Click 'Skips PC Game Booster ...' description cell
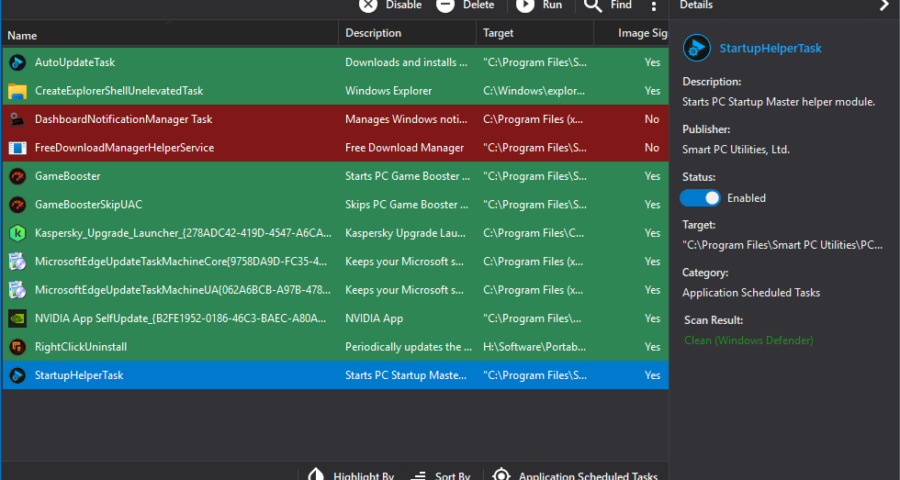The image size is (900, 480). (408, 204)
